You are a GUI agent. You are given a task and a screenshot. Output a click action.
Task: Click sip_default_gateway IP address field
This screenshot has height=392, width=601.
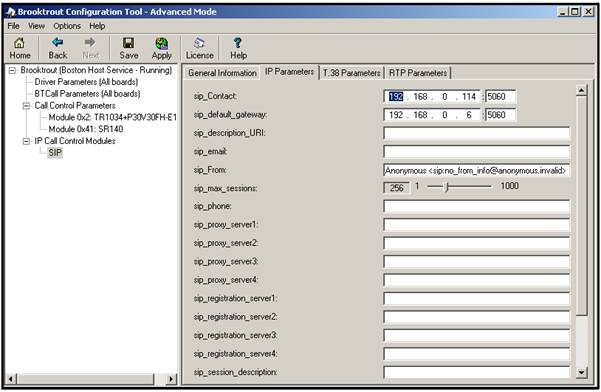(x=432, y=115)
